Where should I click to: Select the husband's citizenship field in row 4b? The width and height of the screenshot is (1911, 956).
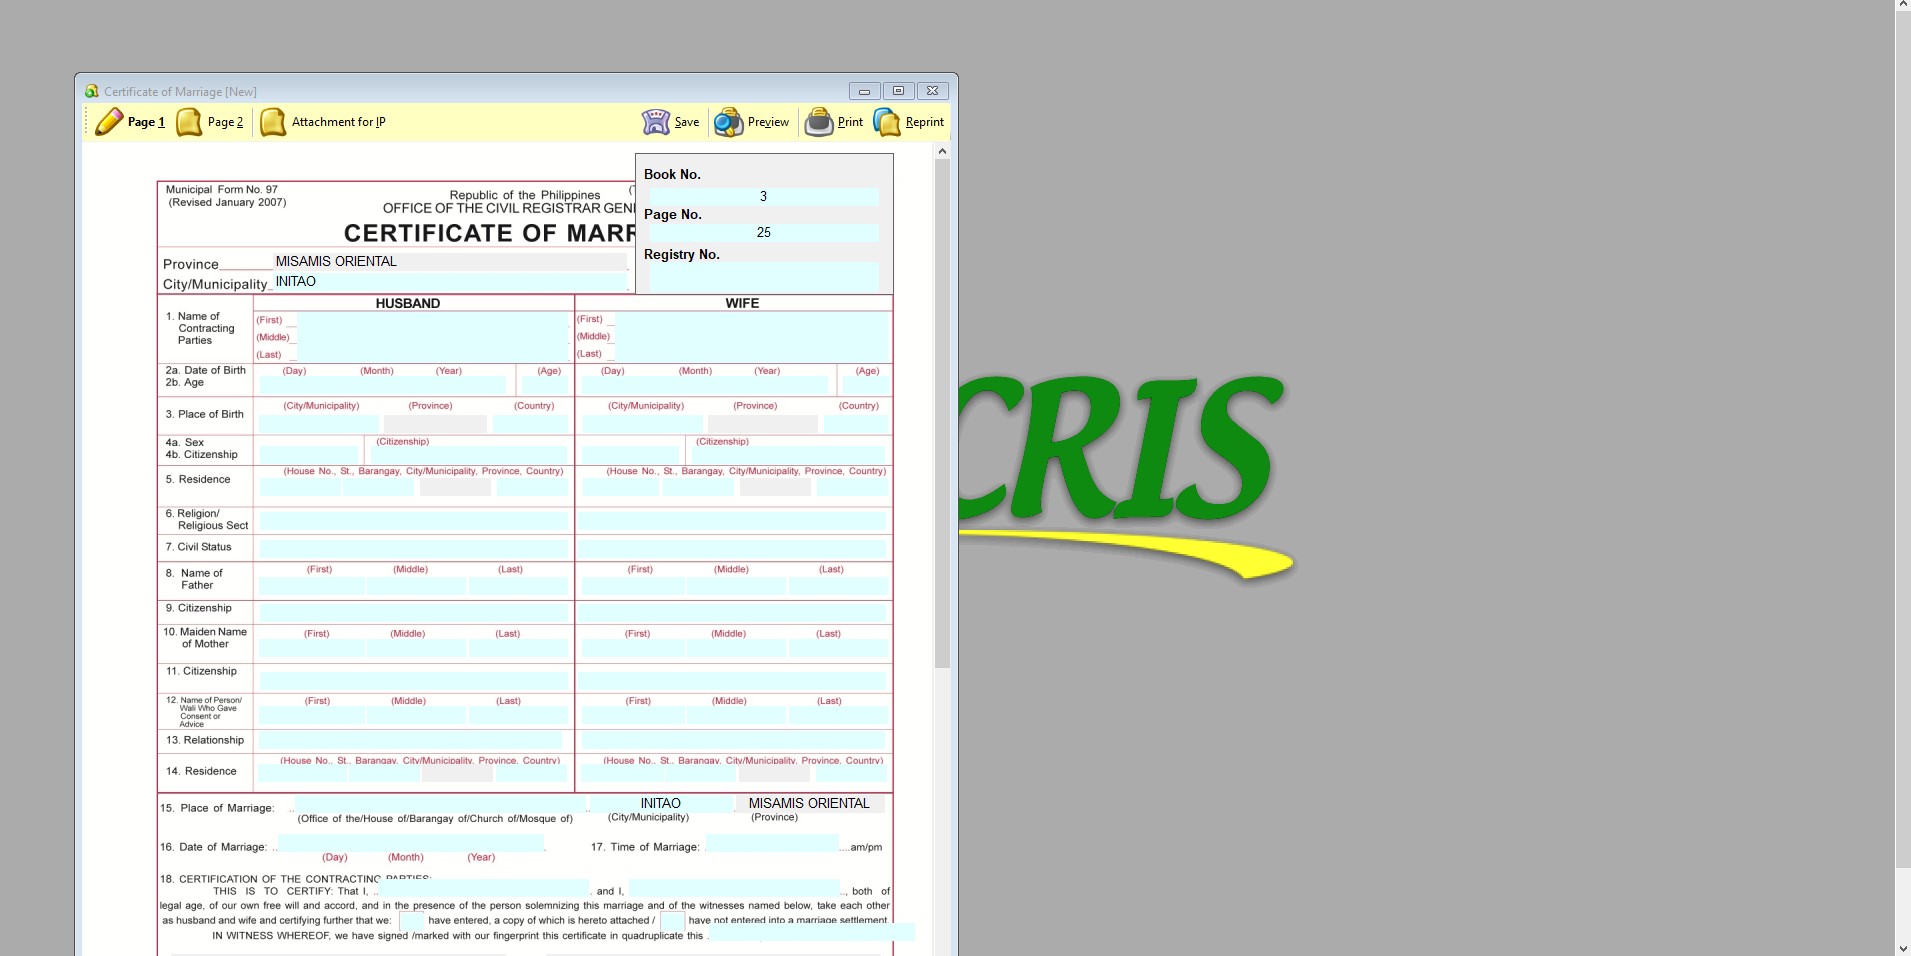[470, 455]
